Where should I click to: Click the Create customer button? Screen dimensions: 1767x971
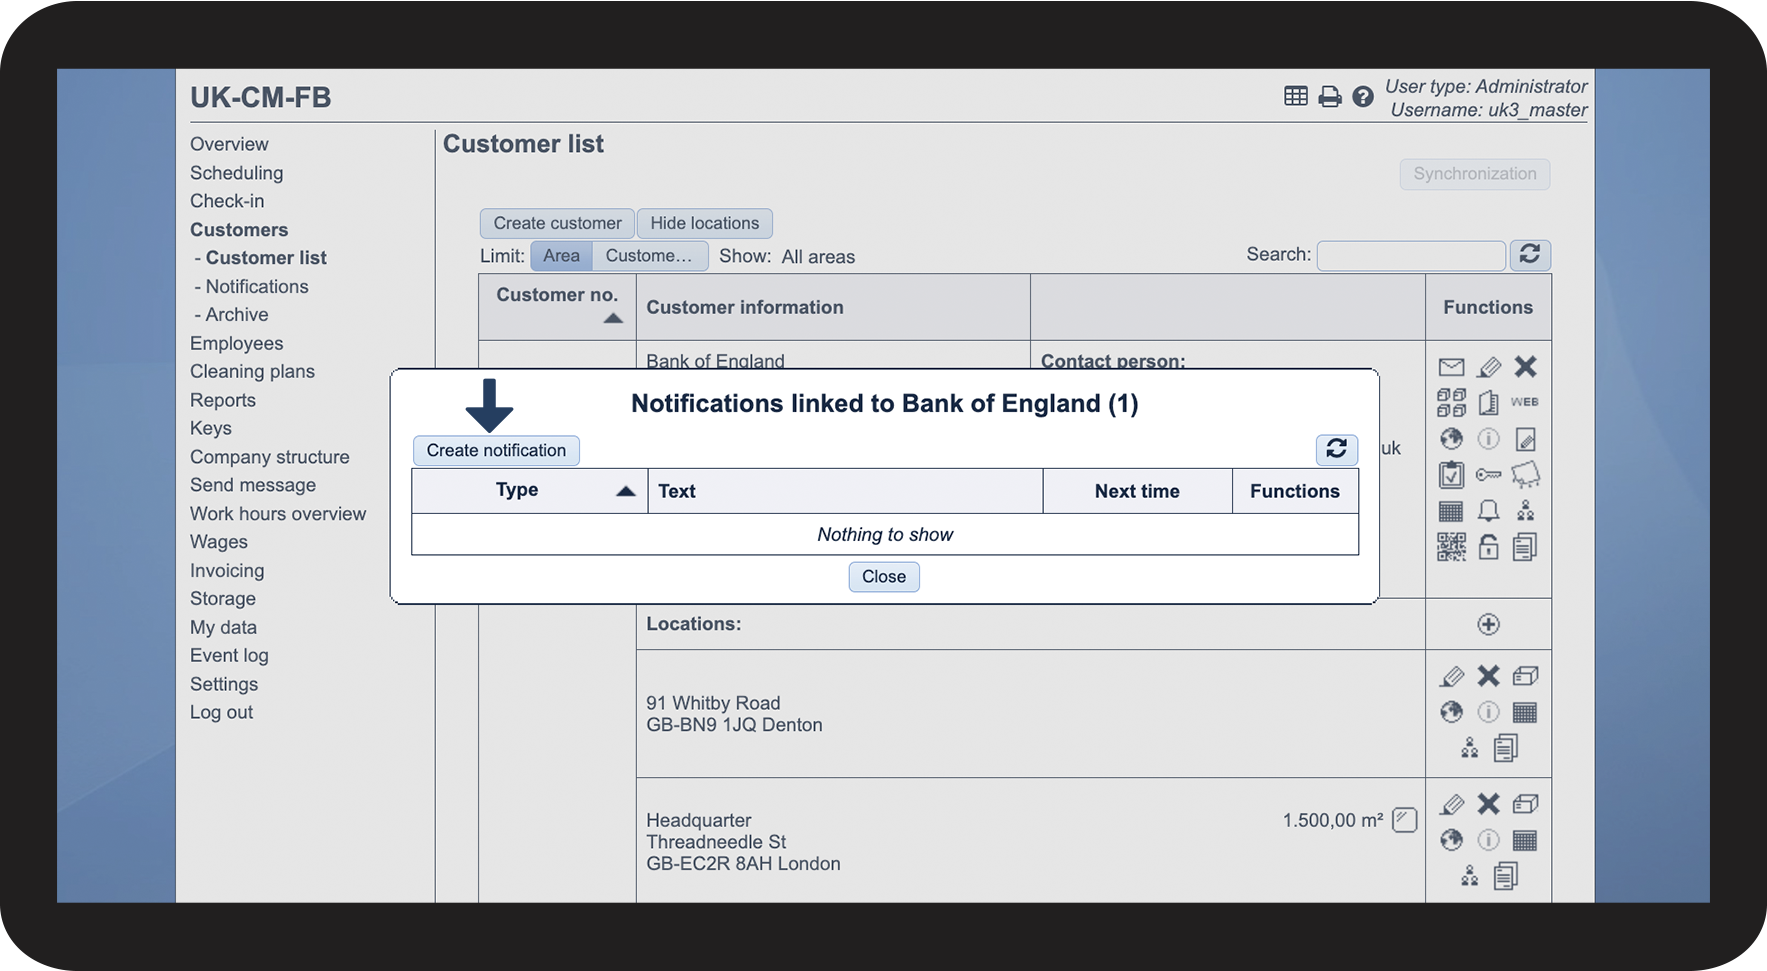coord(557,223)
